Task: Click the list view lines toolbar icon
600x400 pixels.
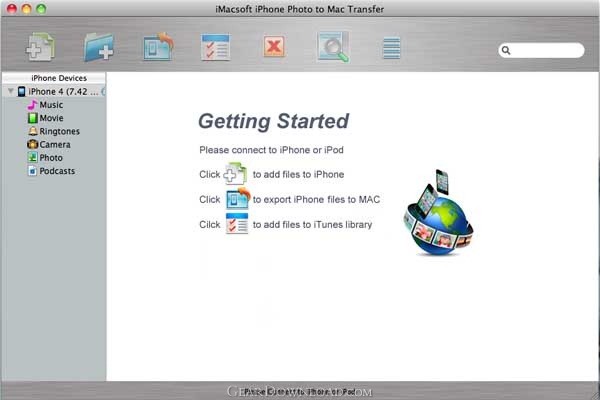Action: coord(391,48)
